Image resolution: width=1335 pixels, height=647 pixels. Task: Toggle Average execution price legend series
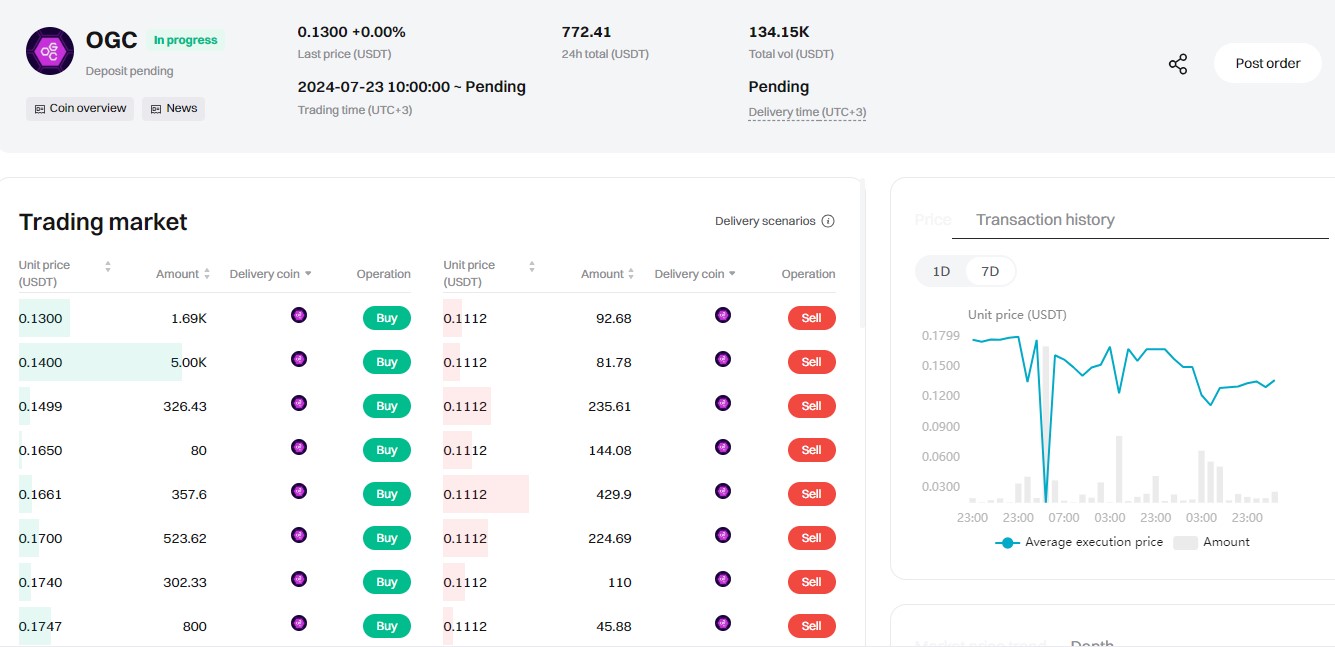1080,542
